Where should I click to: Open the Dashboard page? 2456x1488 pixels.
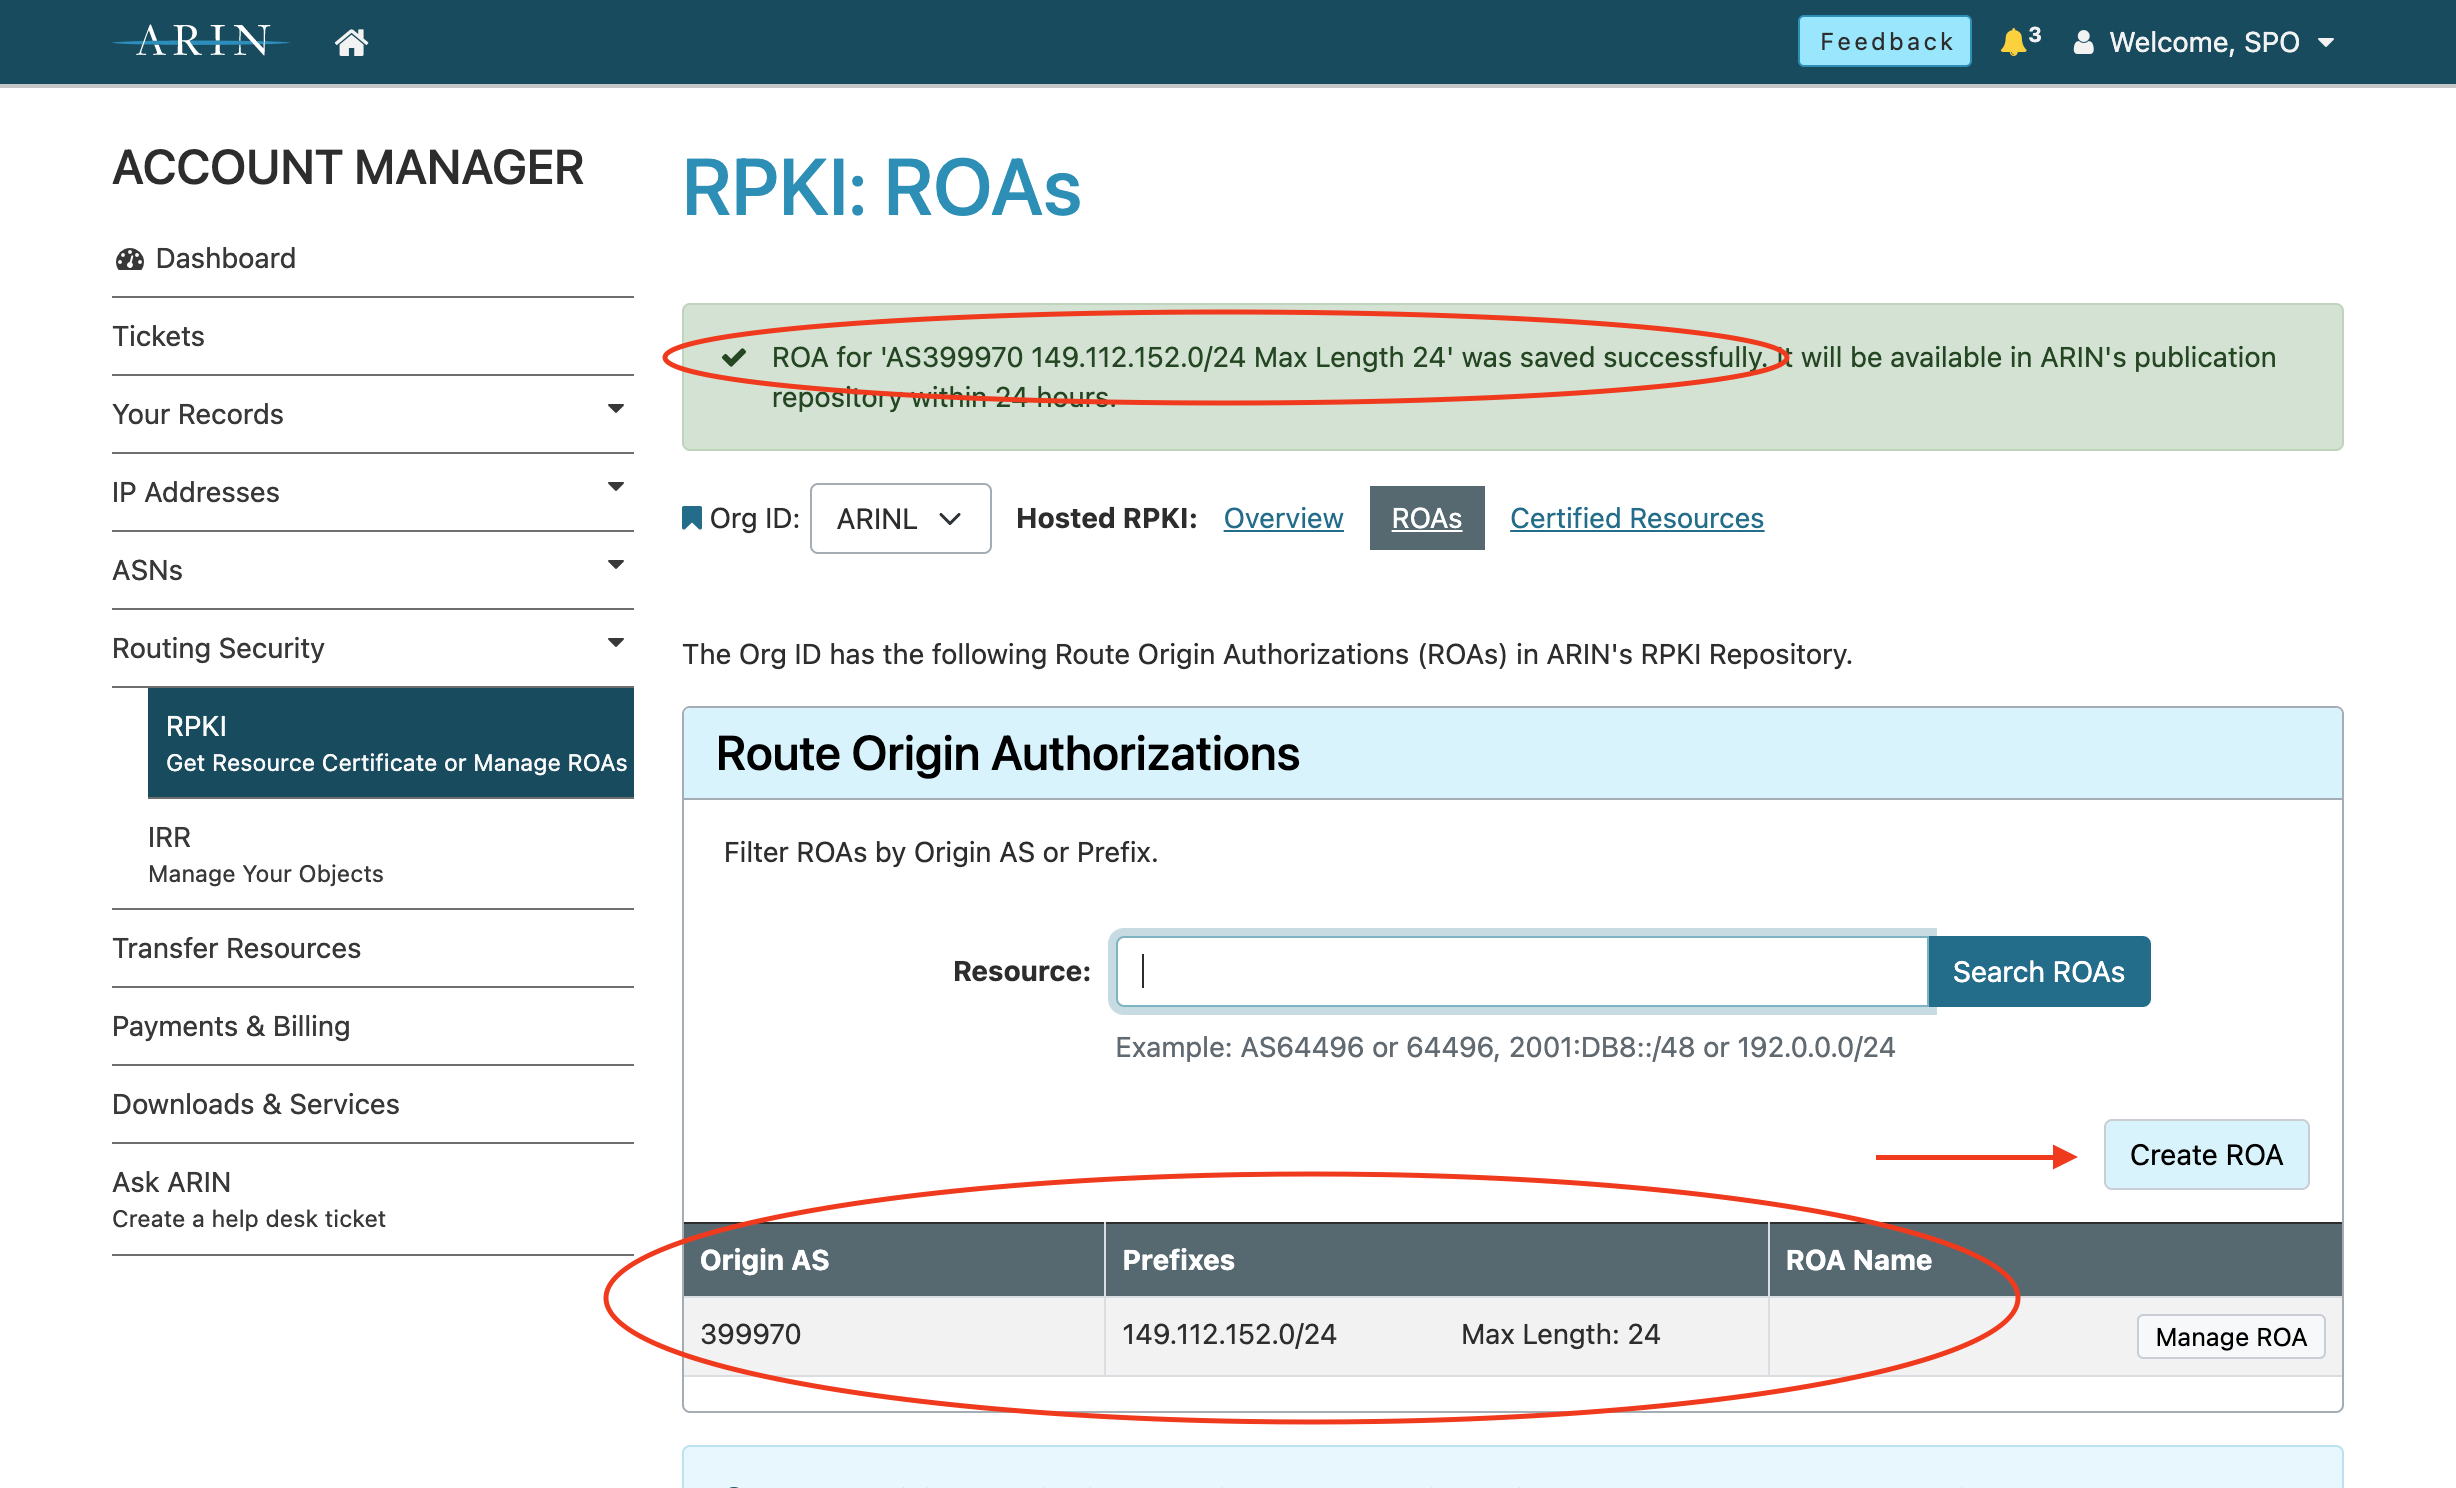pos(225,258)
